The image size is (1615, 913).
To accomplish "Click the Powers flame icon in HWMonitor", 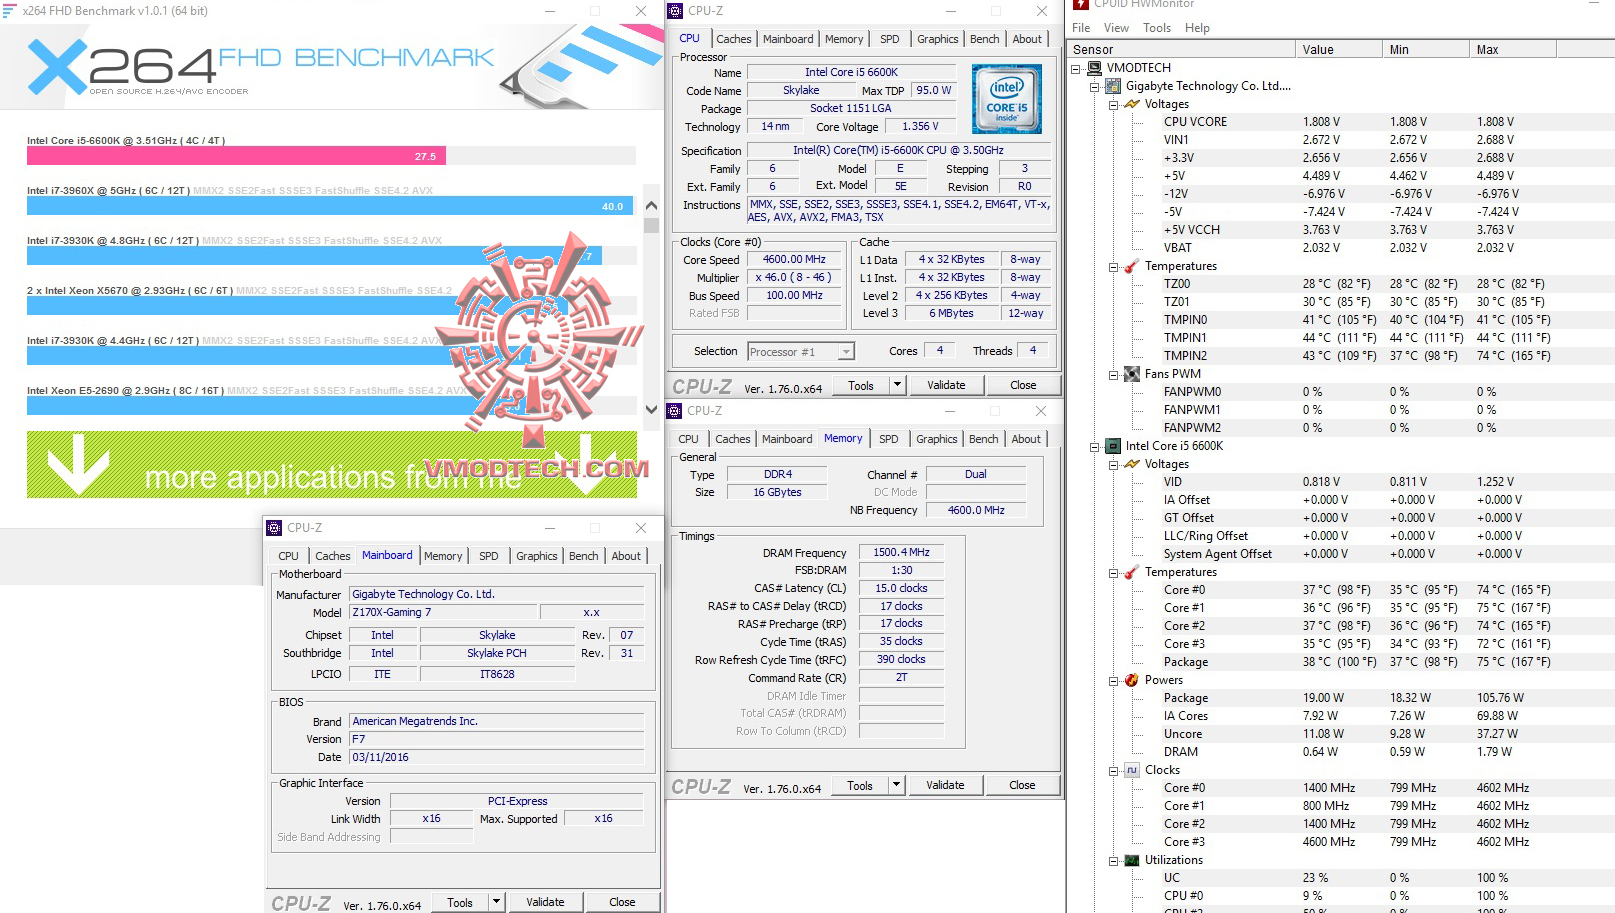I will tap(1132, 680).
